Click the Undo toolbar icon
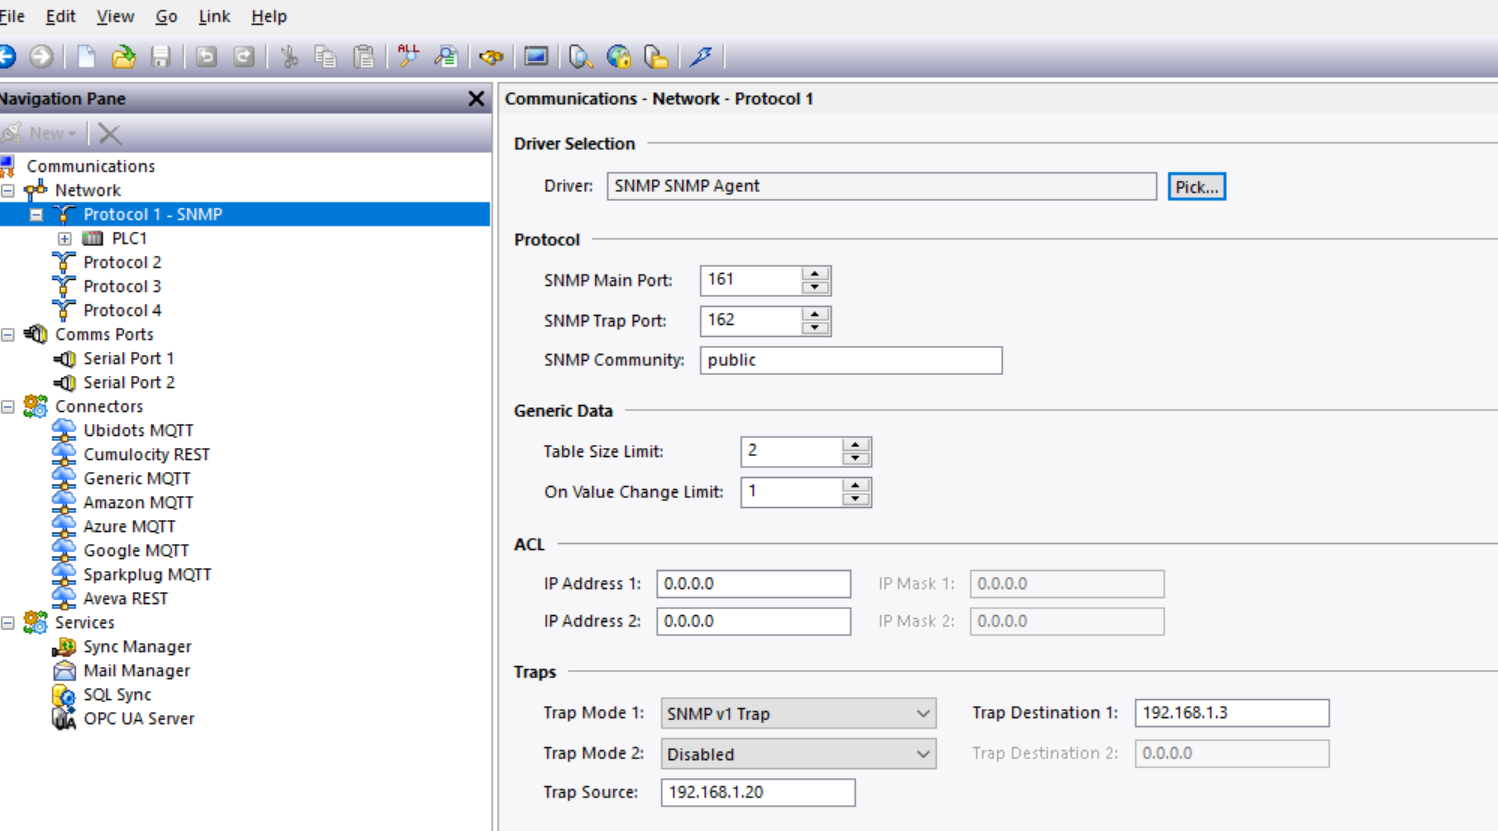The width and height of the screenshot is (1498, 831). pyautogui.click(x=206, y=57)
